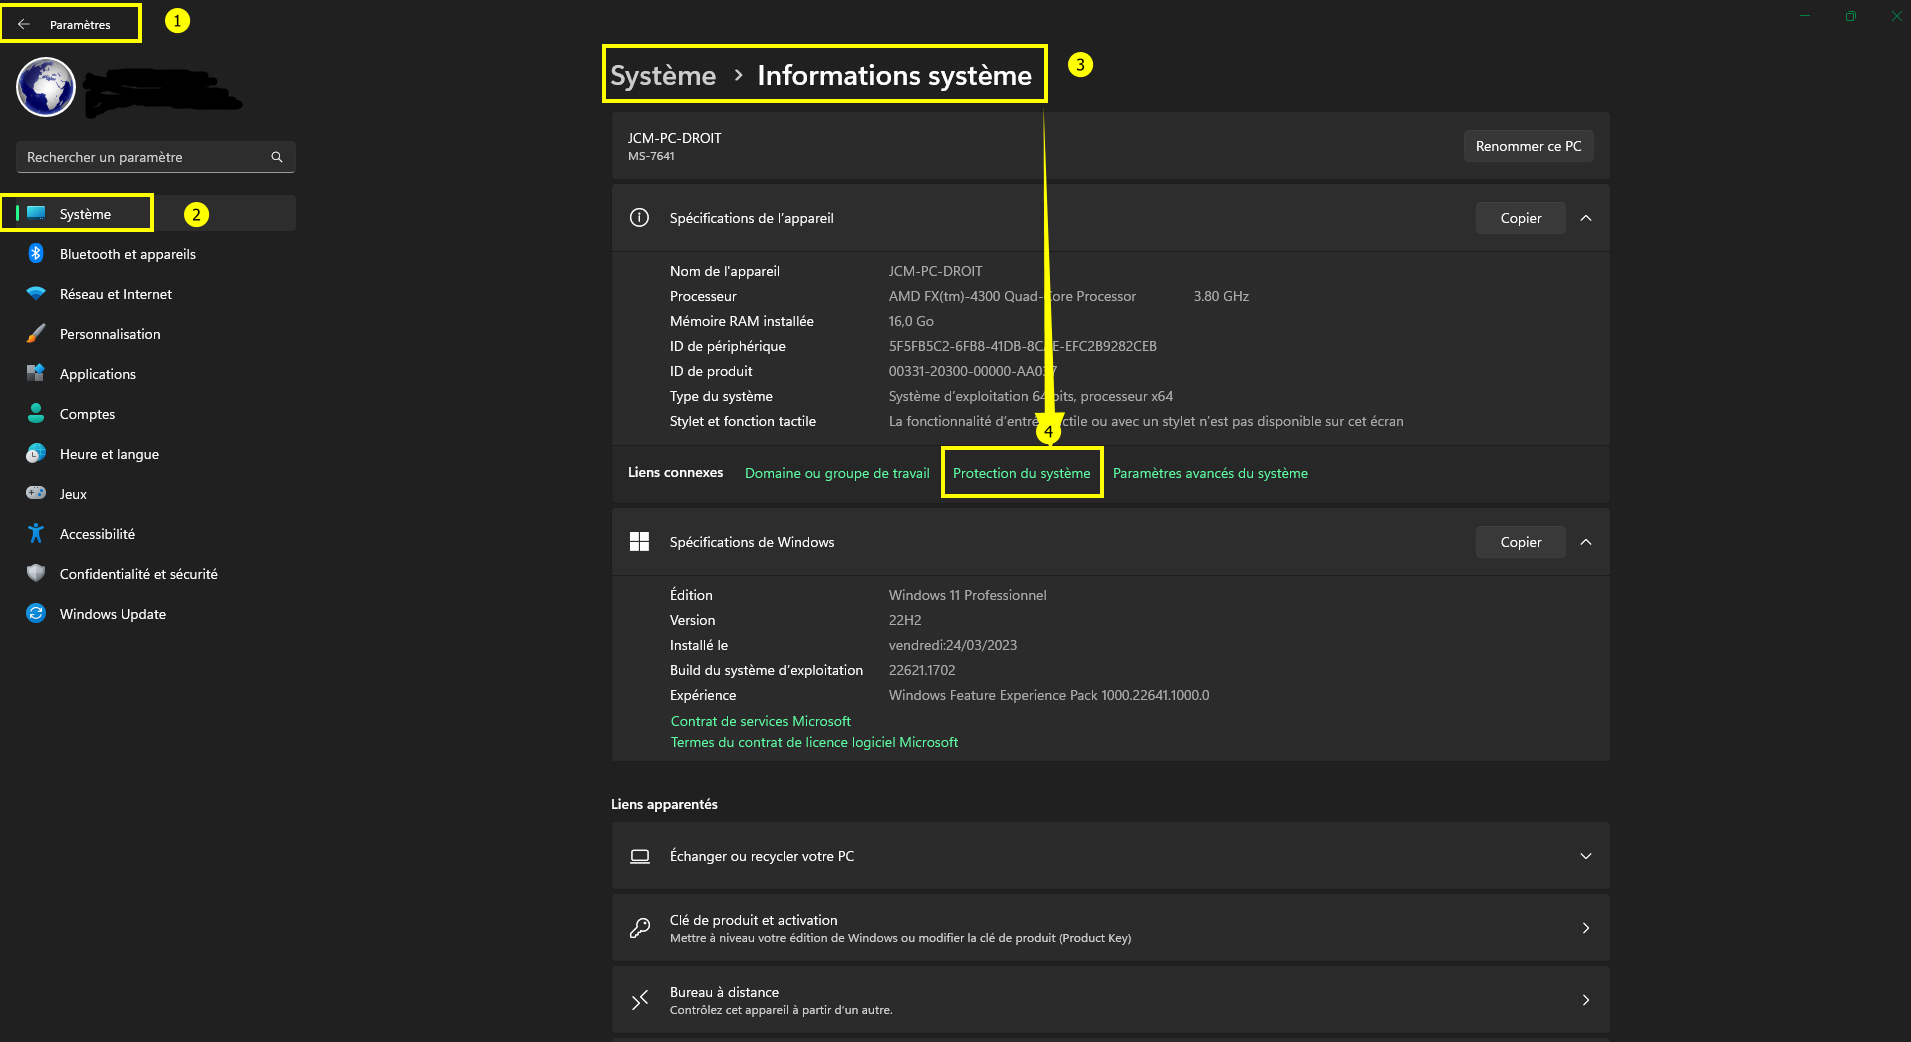Click the Renommer ce PC button
Viewport: 1911px width, 1042px height.
click(1528, 146)
